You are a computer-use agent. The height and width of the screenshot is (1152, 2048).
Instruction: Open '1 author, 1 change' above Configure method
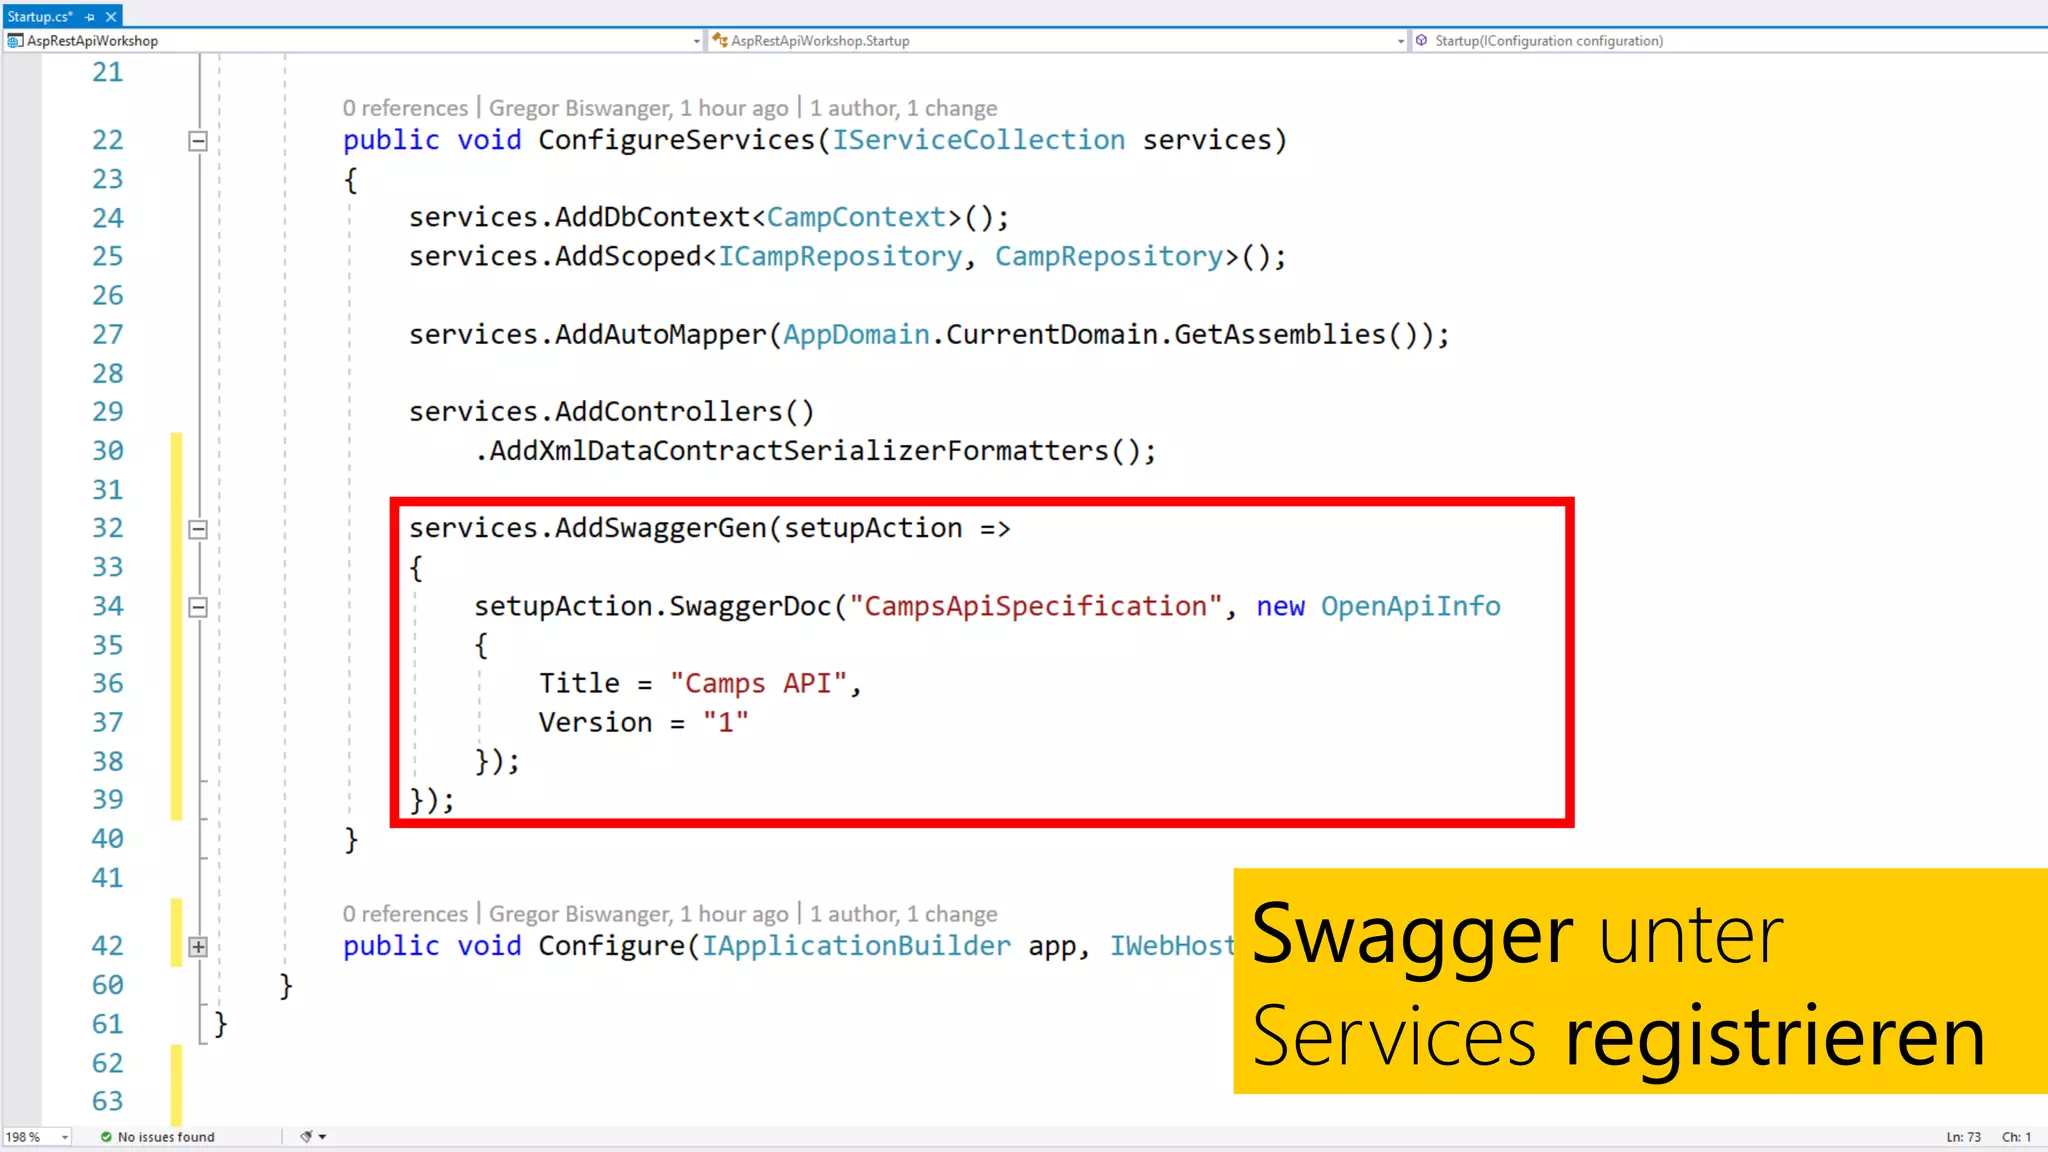[x=903, y=914]
